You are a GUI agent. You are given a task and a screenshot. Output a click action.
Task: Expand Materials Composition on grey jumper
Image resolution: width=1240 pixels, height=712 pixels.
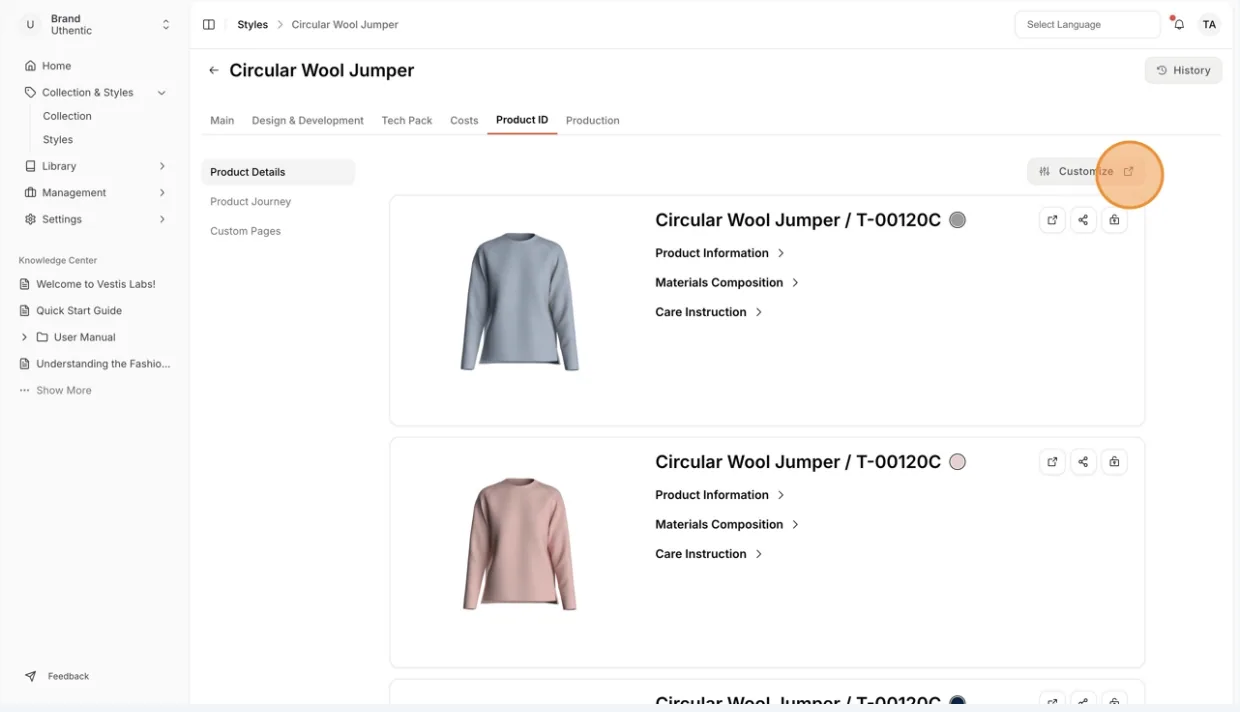[727, 283]
